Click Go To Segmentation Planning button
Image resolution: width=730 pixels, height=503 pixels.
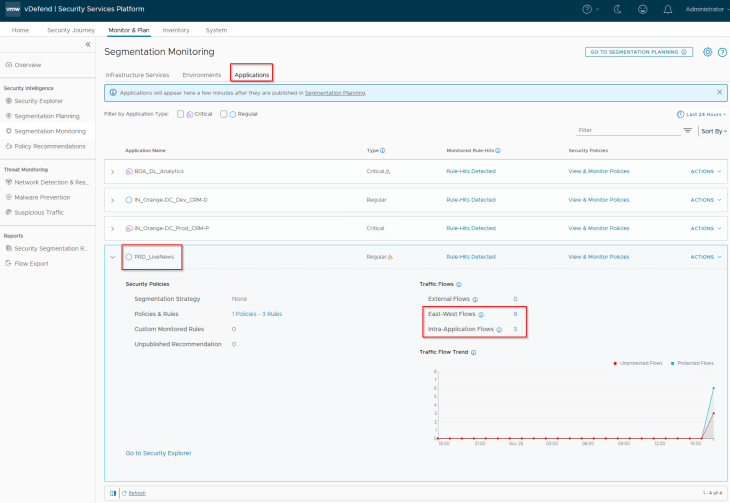click(x=638, y=52)
